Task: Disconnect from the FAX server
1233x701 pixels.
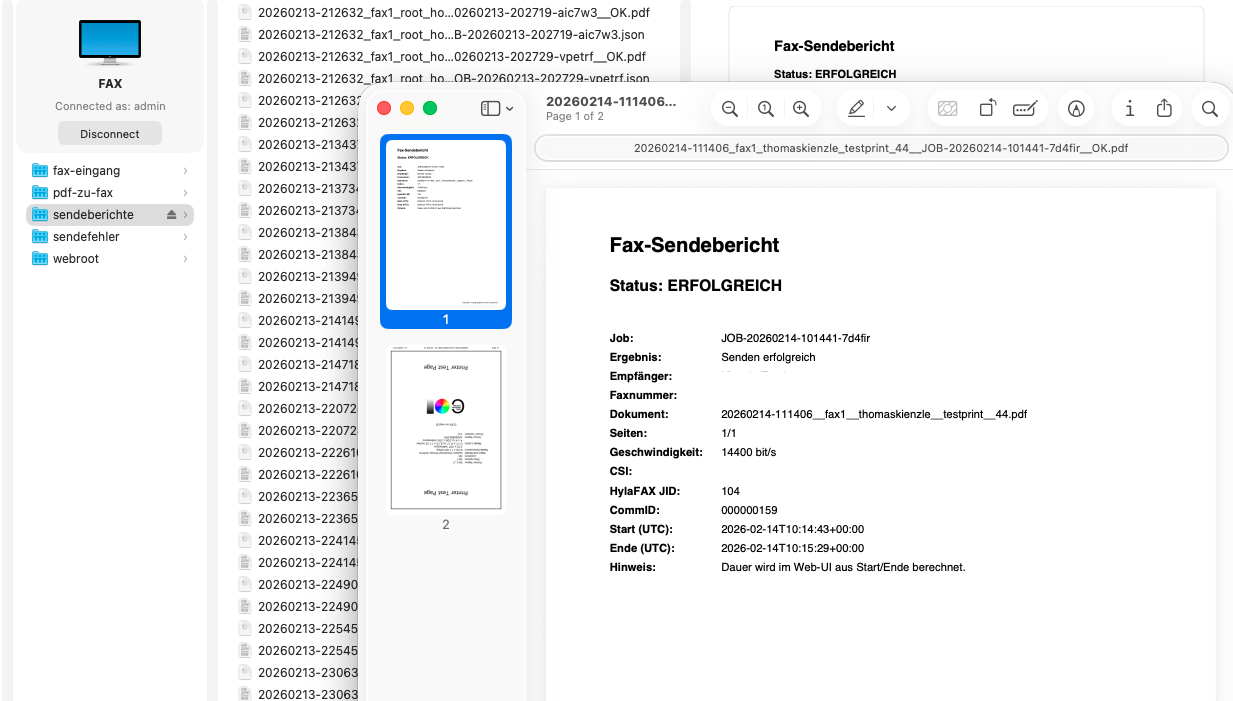Action: 110,134
